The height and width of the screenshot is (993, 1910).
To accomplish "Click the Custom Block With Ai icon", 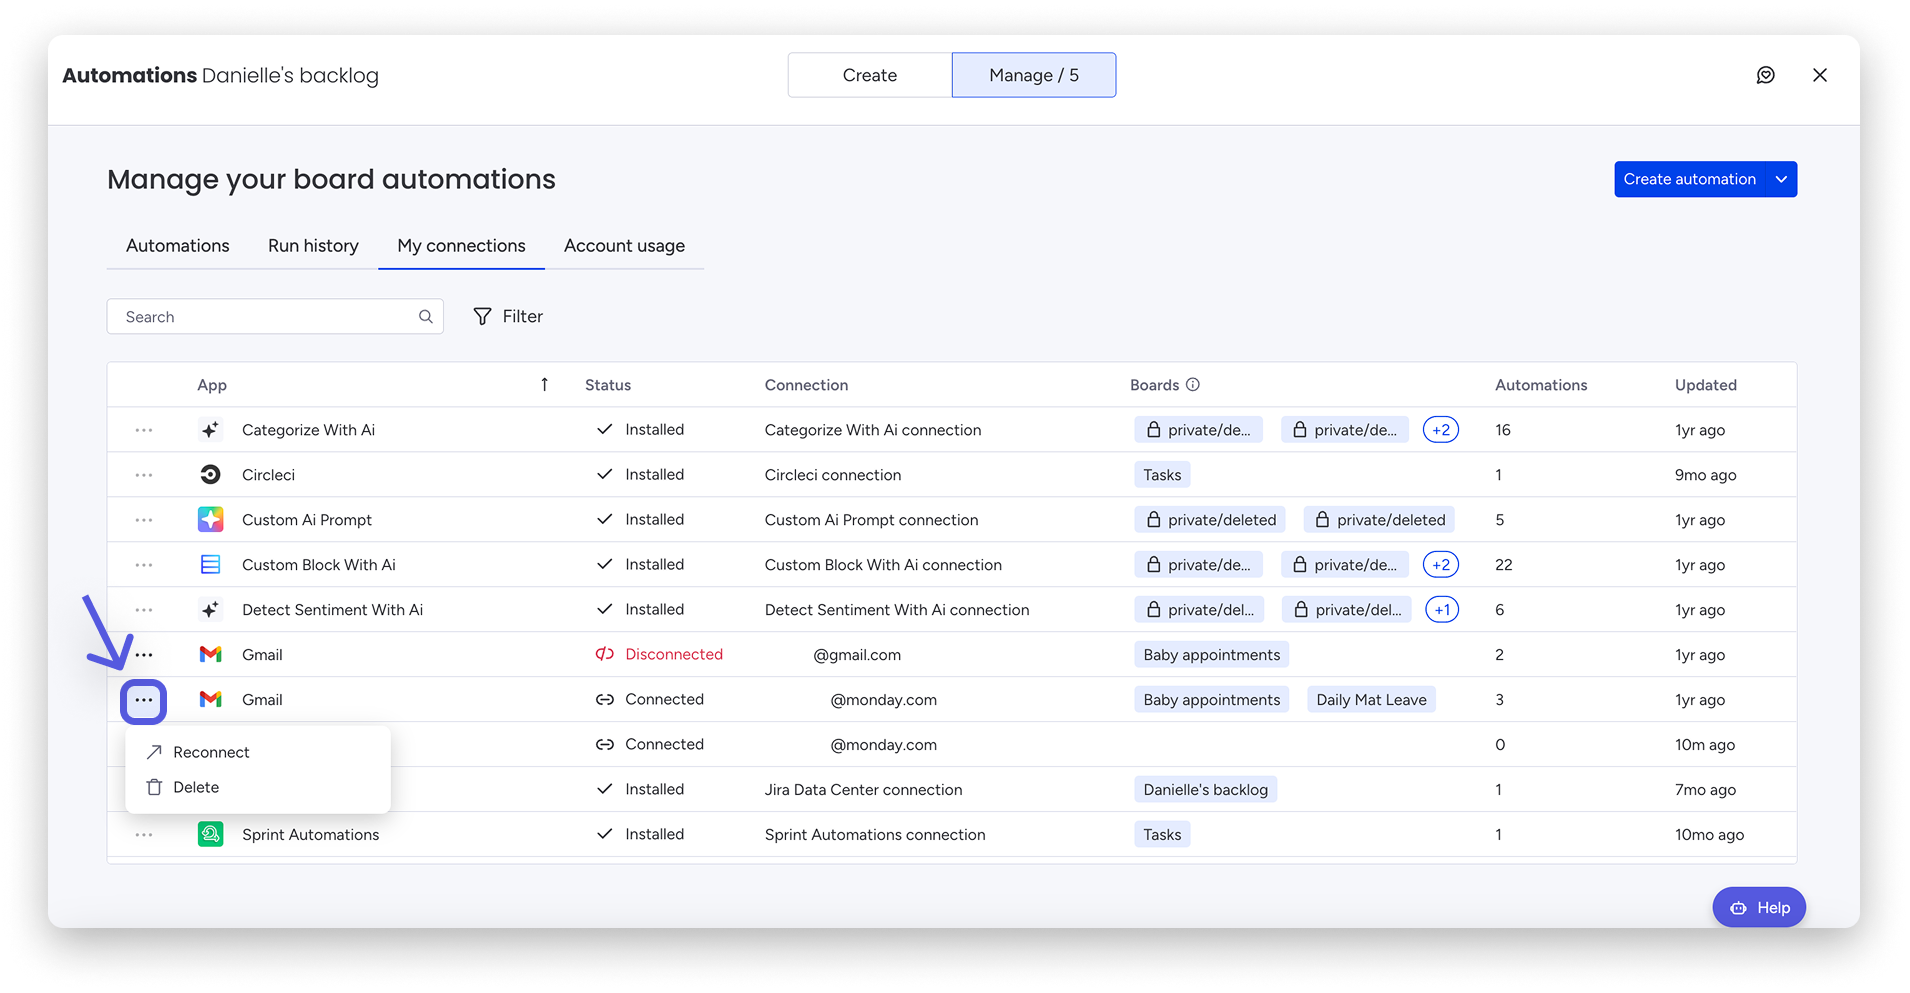I will click(x=210, y=565).
